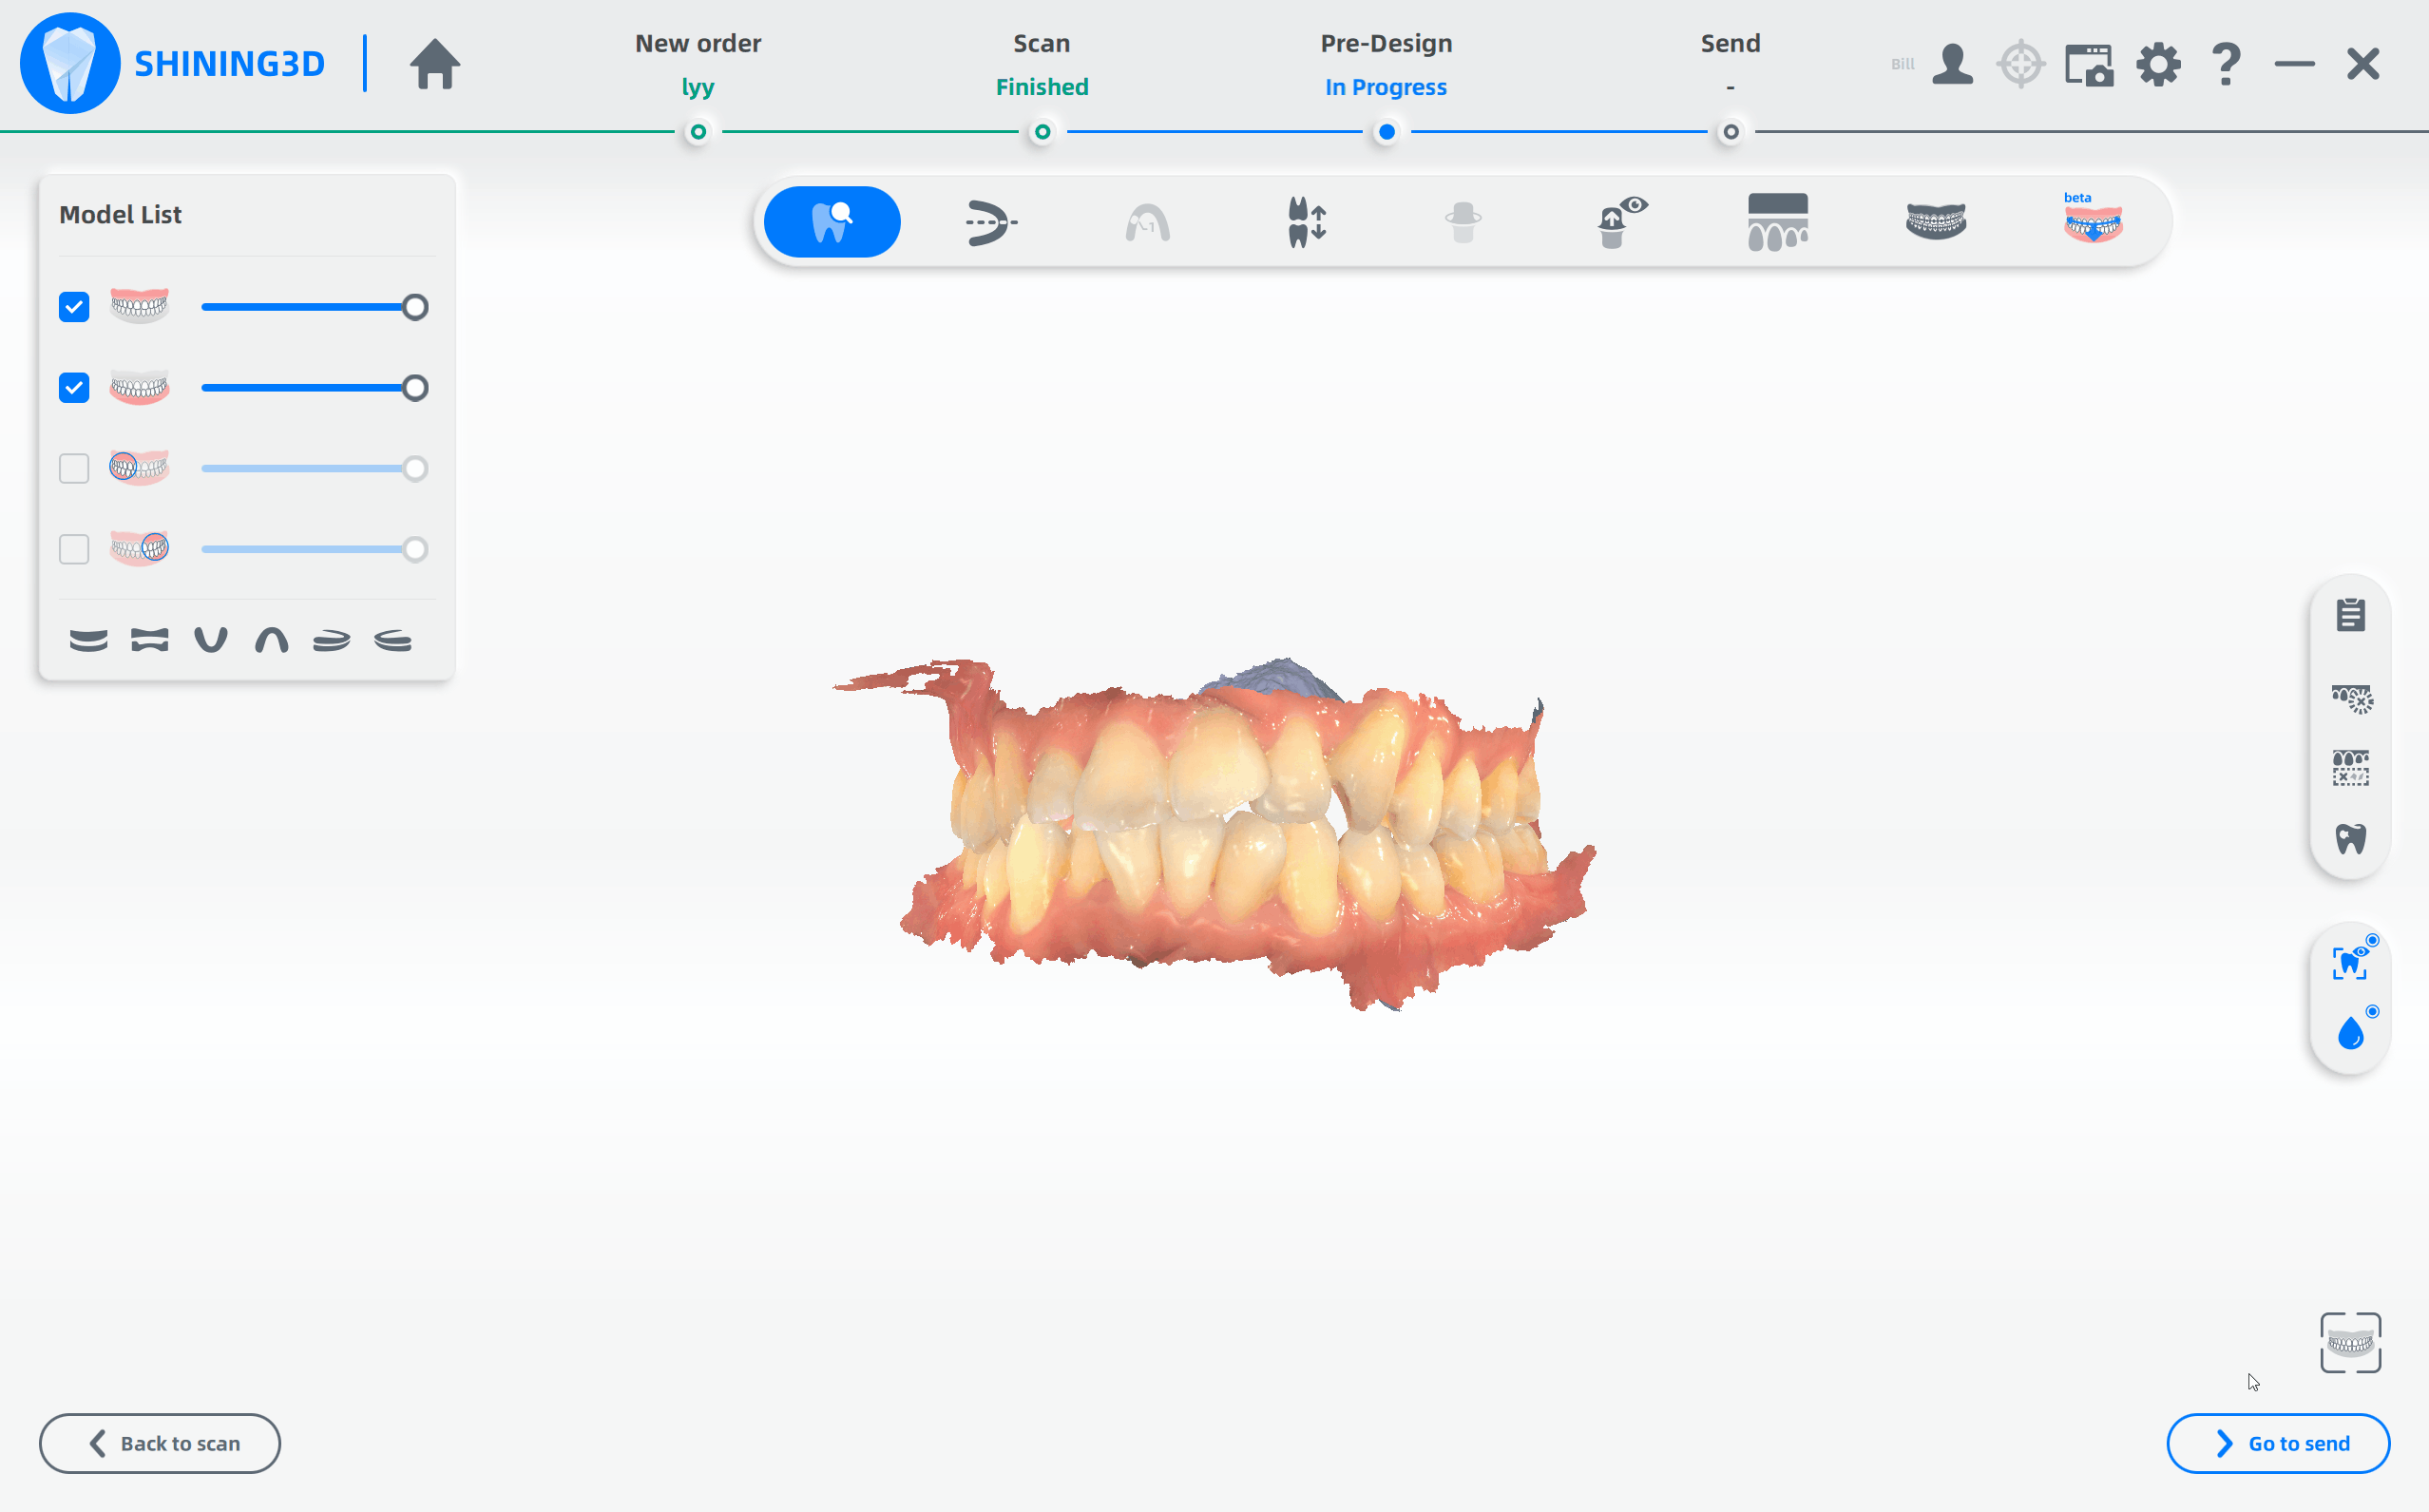
Task: Uncheck the lower jaw model checkbox
Action: tap(74, 388)
